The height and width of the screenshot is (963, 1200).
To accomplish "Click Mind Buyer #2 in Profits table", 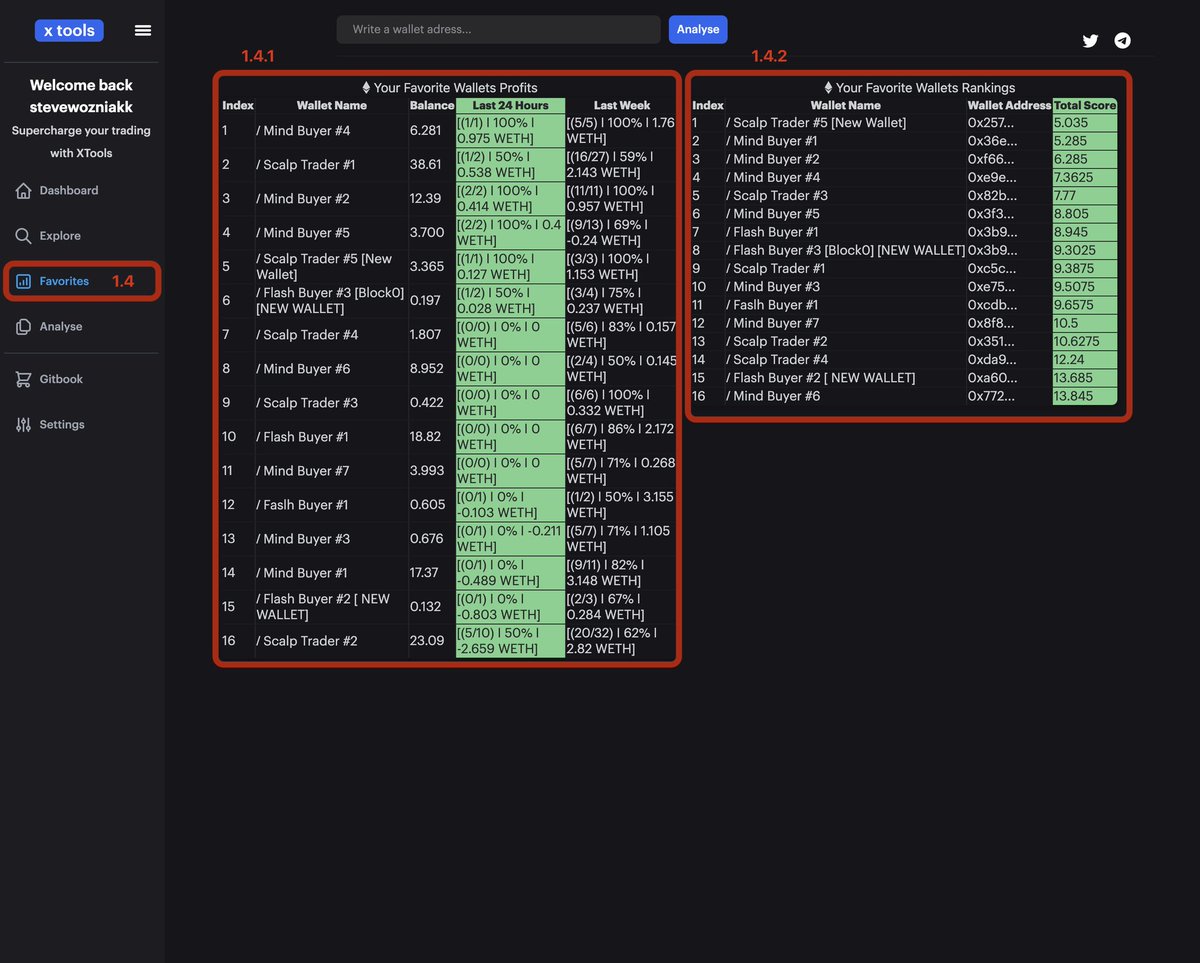I will coord(303,199).
